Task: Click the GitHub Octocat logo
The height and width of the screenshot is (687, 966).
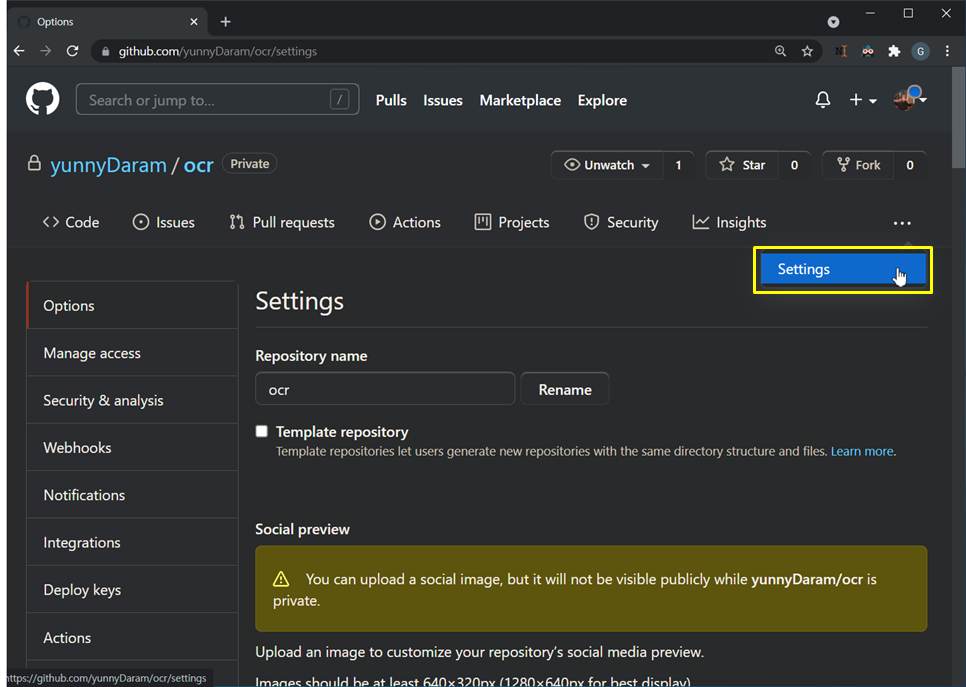Action: pos(43,99)
